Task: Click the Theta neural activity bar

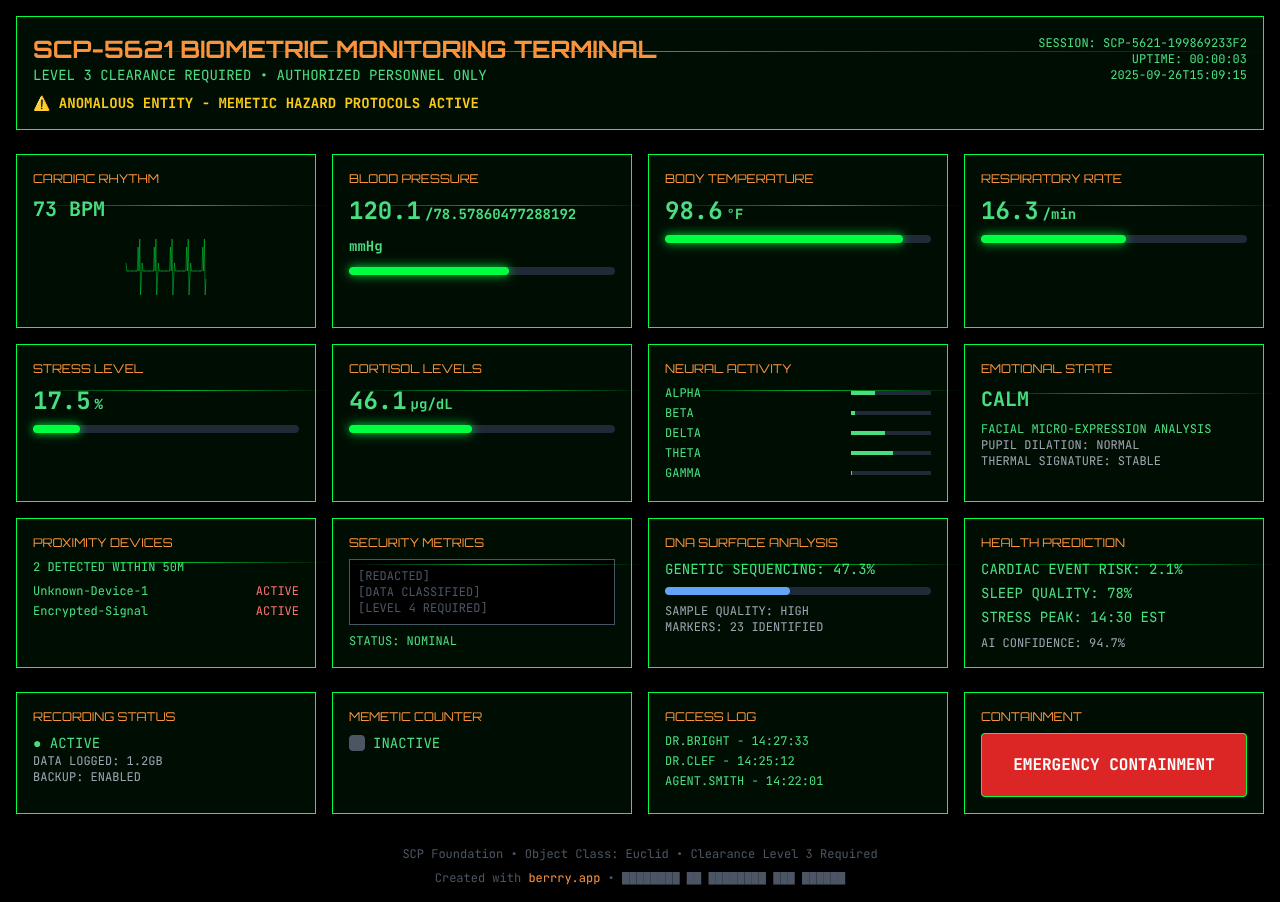Action: pyautogui.click(x=890, y=453)
